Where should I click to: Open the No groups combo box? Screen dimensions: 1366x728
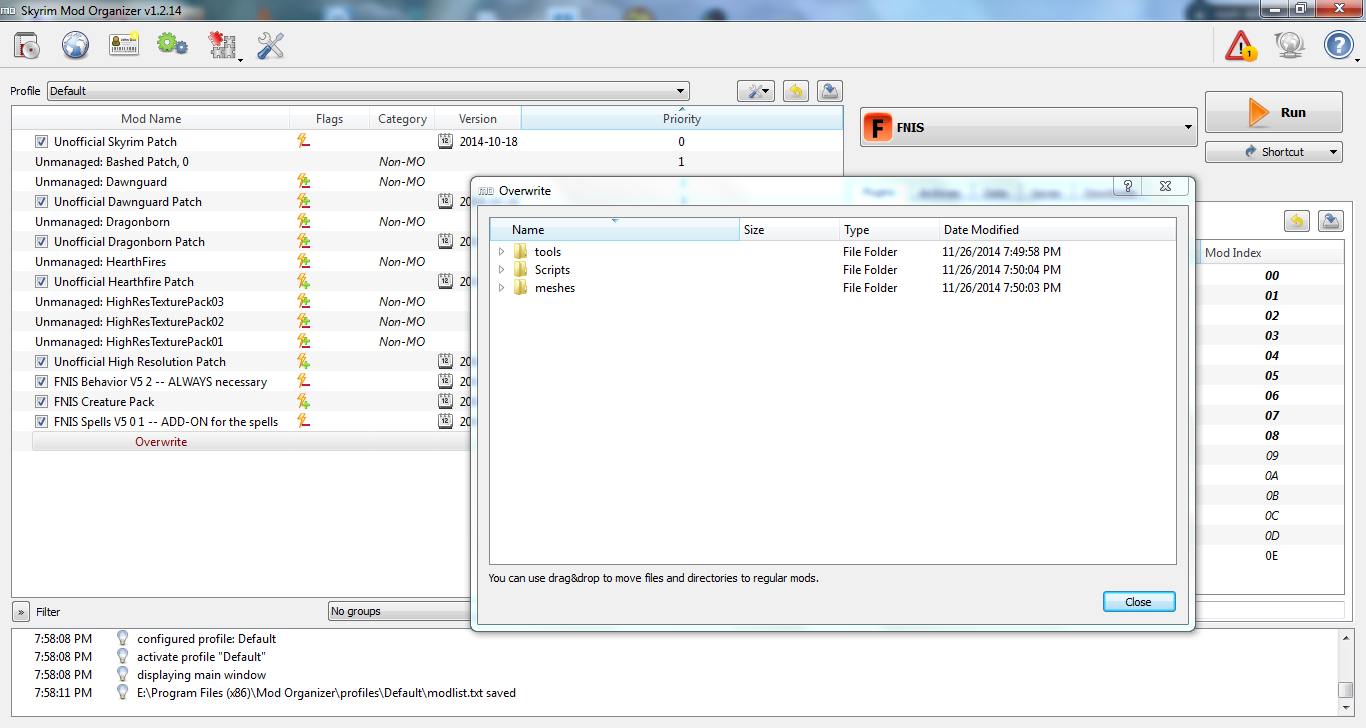(400, 611)
